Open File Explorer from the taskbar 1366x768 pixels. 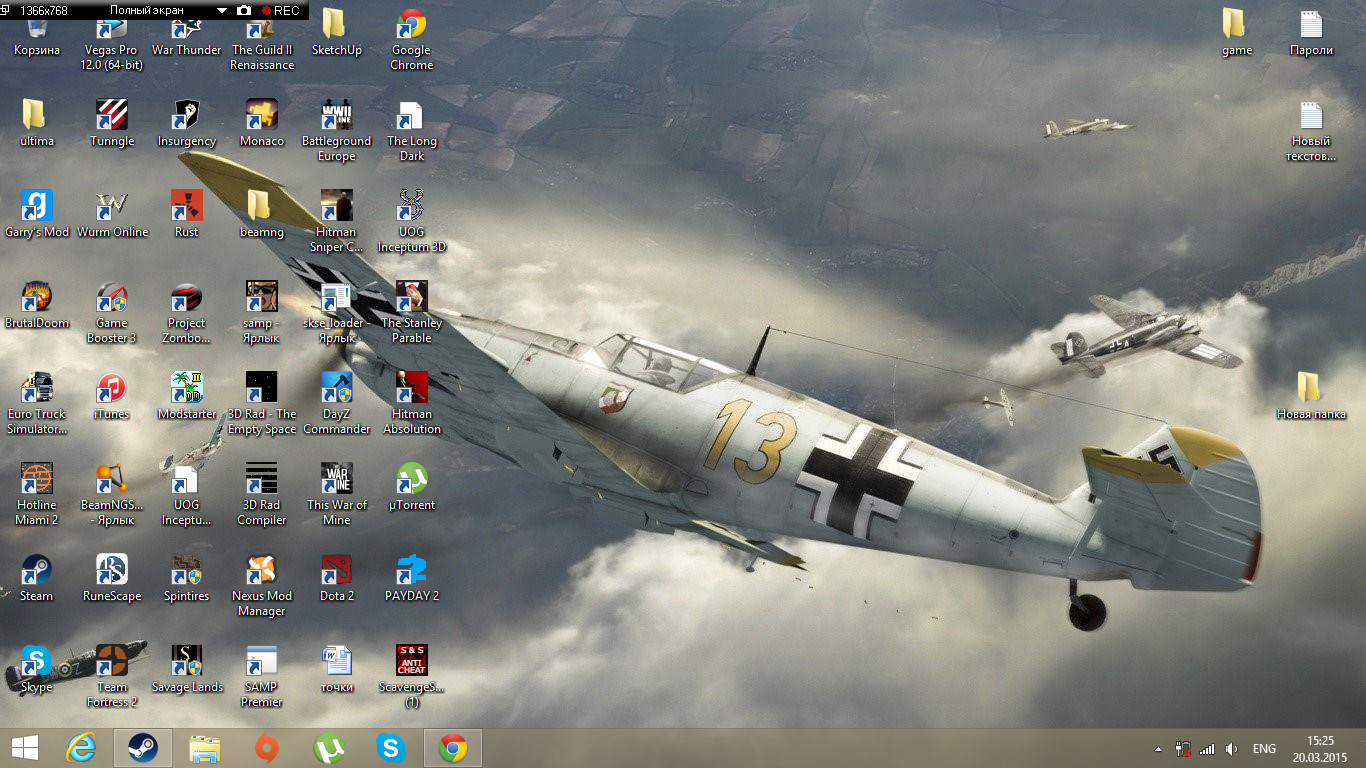pos(205,748)
